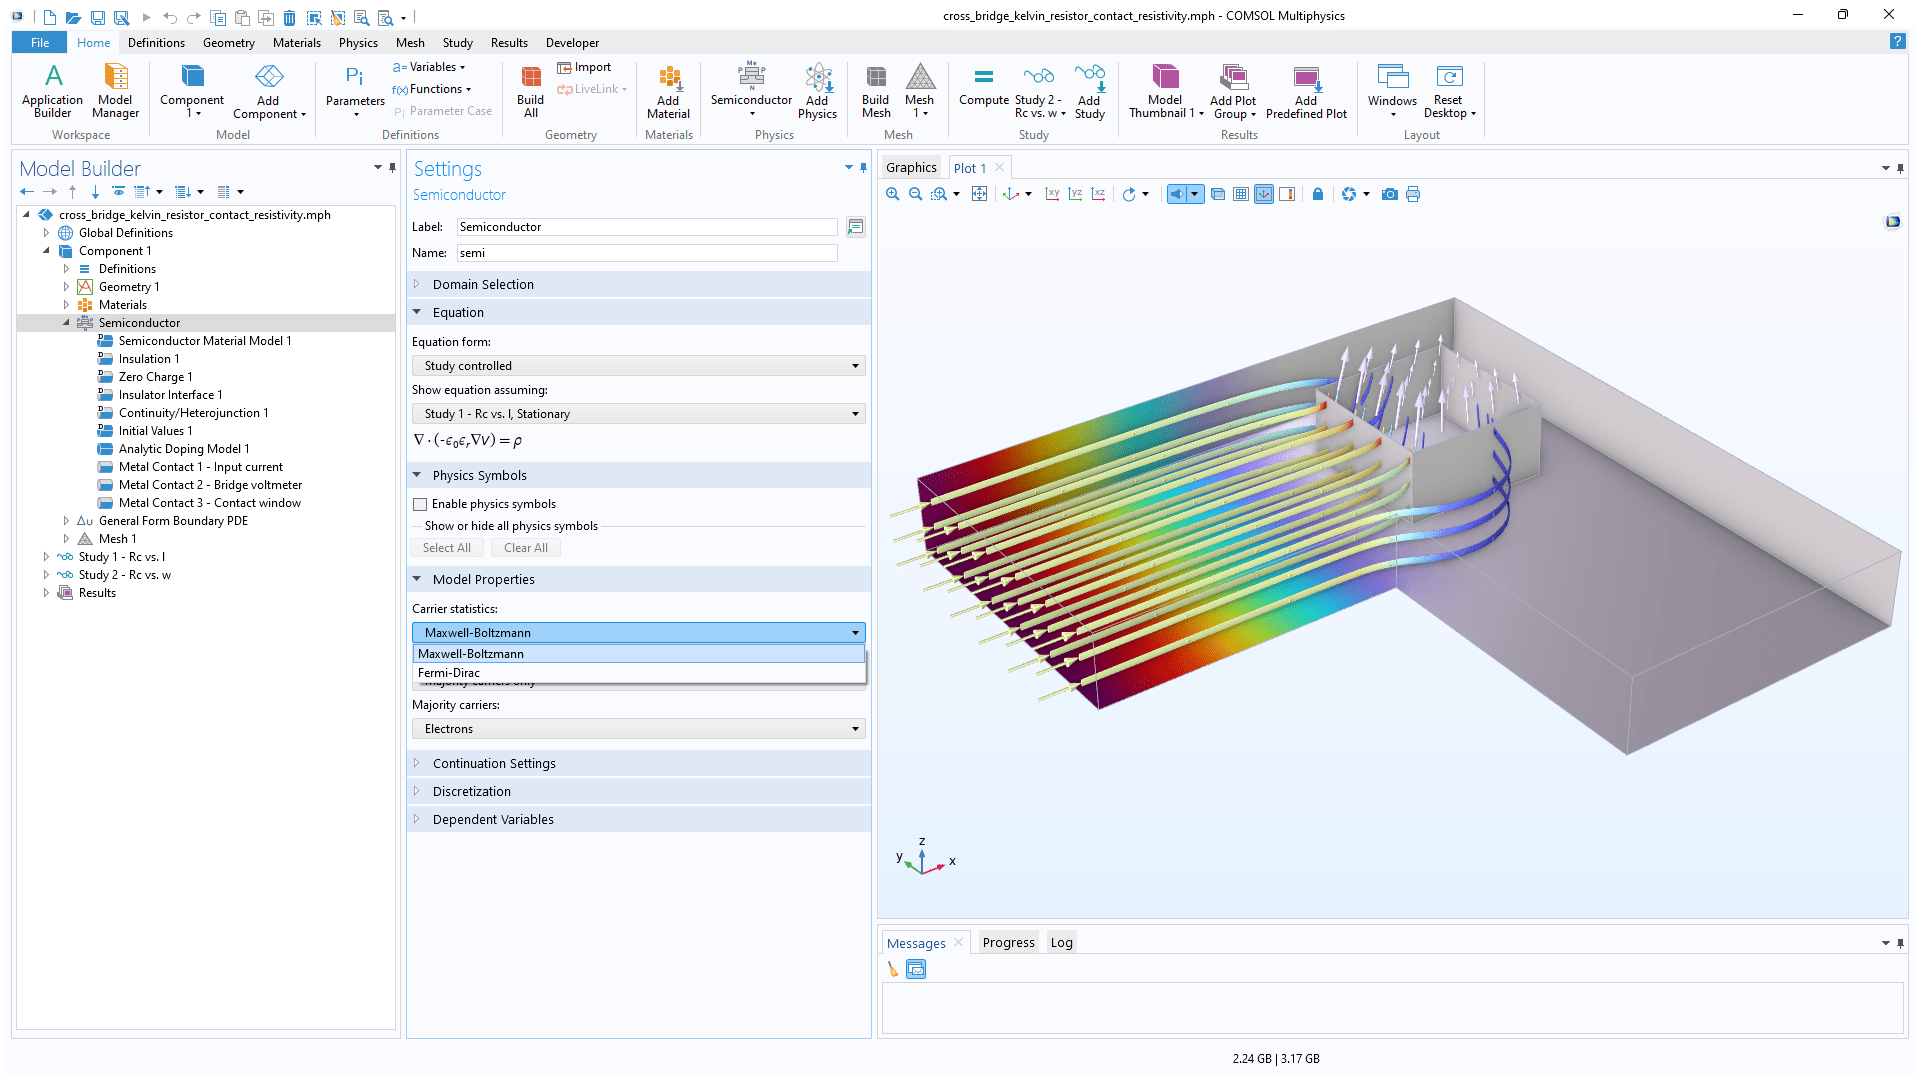Clear the Messages log with broom icon
The image size is (1920, 1077).
pyautogui.click(x=893, y=969)
